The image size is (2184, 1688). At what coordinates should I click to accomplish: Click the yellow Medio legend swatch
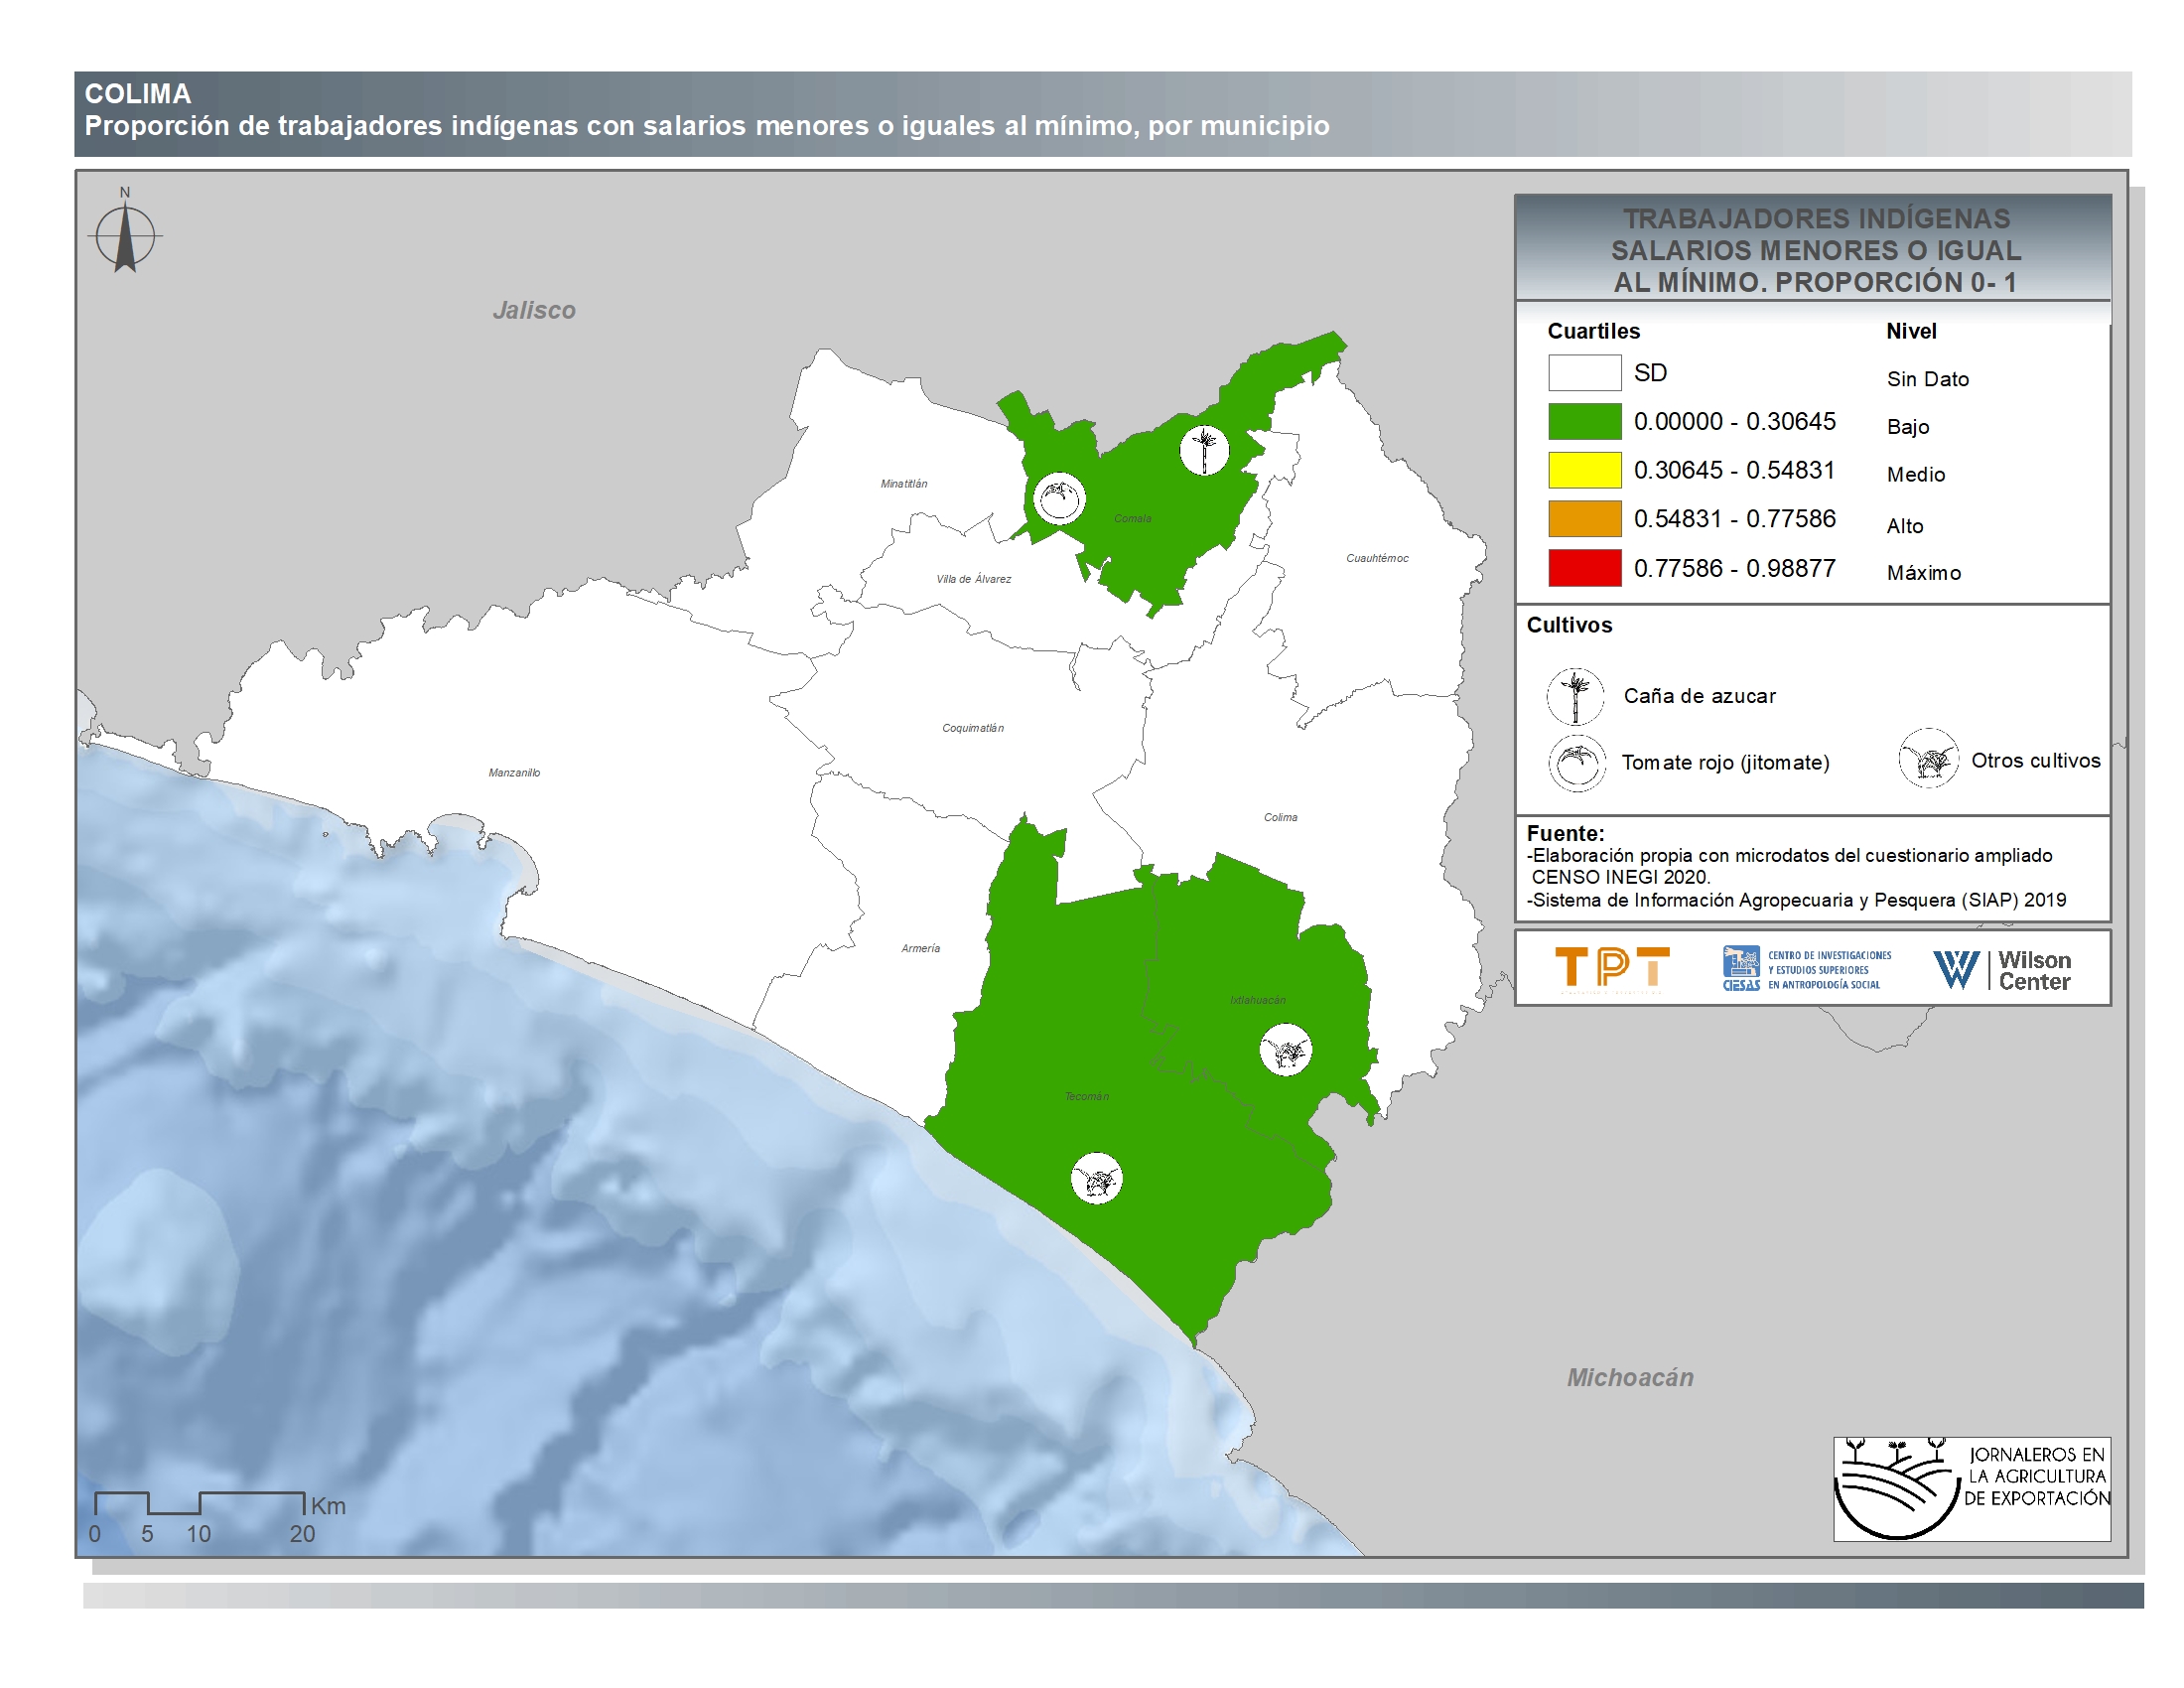(x=1584, y=470)
